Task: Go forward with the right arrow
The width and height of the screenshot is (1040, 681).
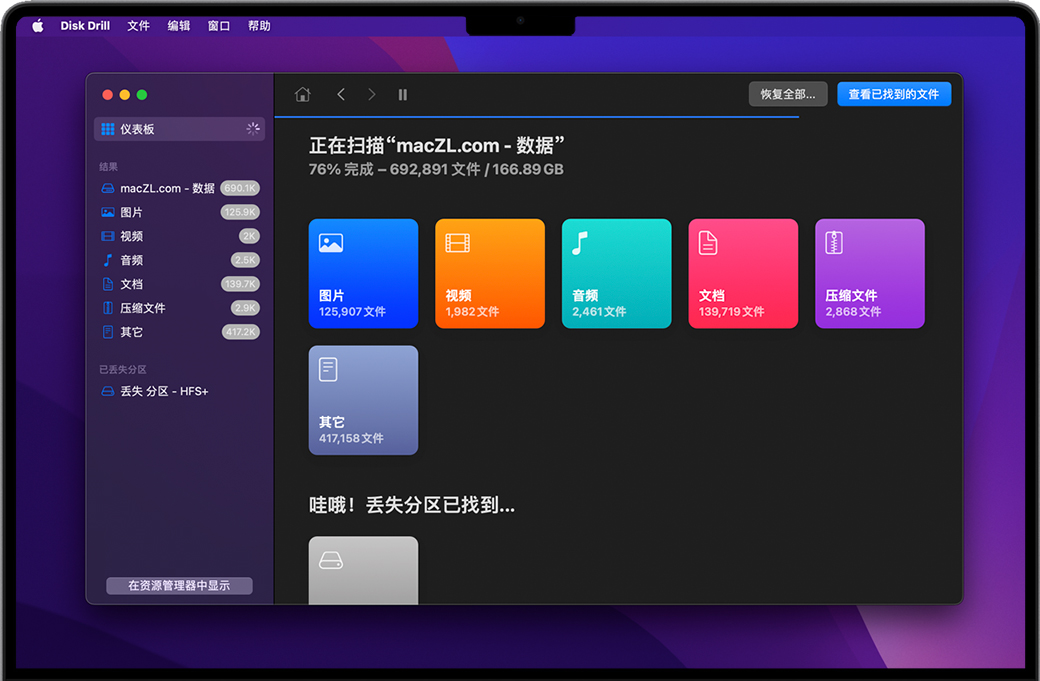Action: [x=372, y=94]
